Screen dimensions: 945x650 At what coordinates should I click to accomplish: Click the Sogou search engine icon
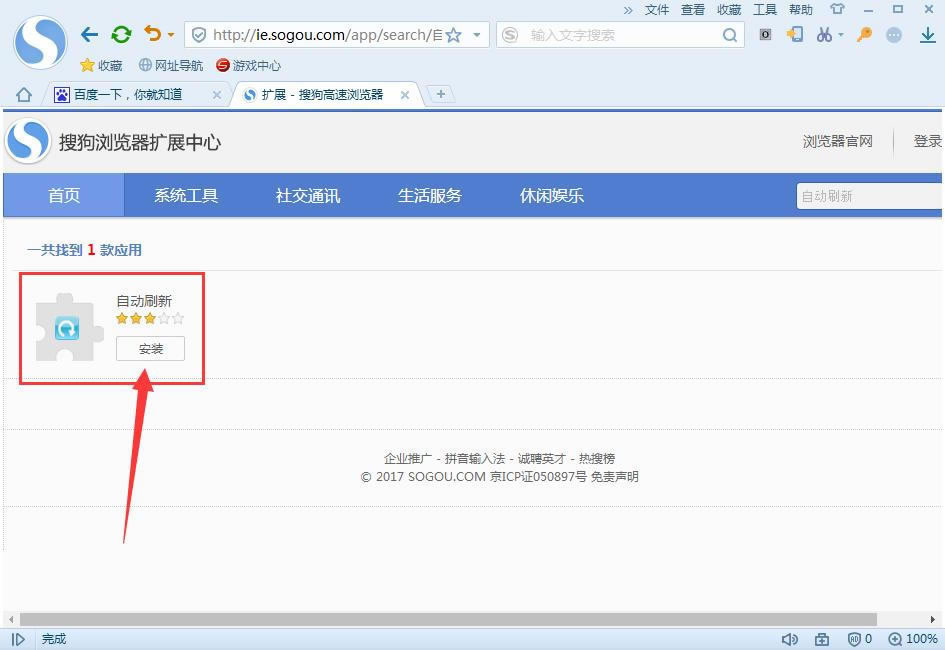(x=510, y=35)
